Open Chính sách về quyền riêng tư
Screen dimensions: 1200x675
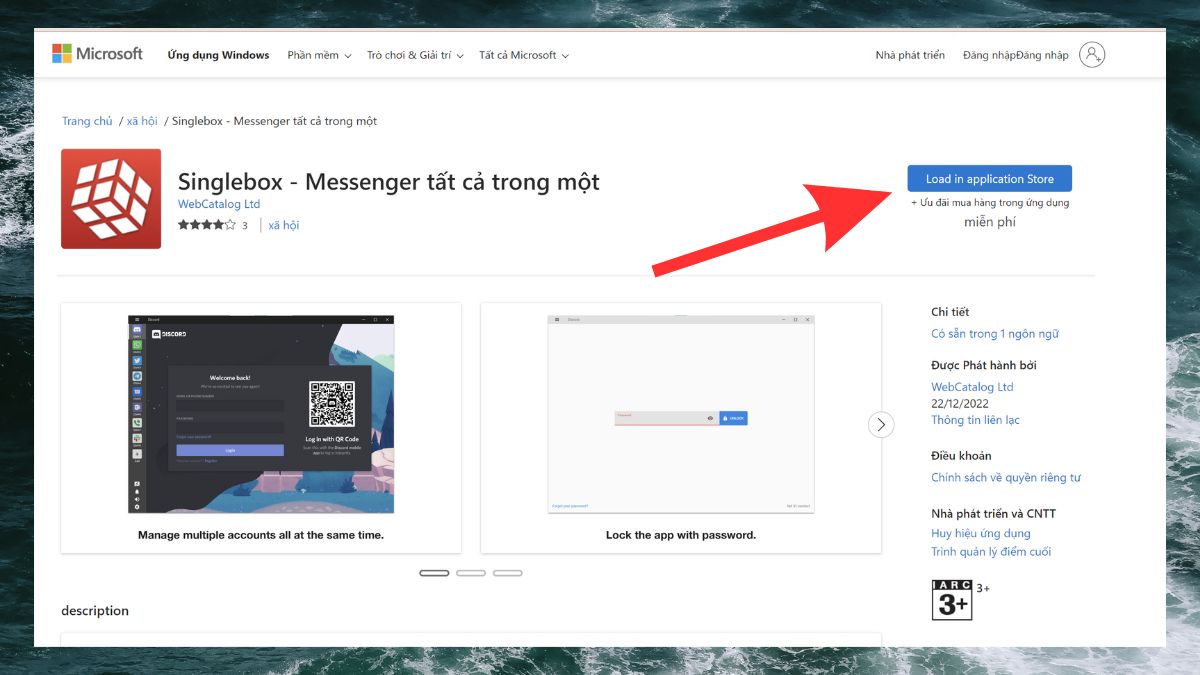tap(1005, 478)
